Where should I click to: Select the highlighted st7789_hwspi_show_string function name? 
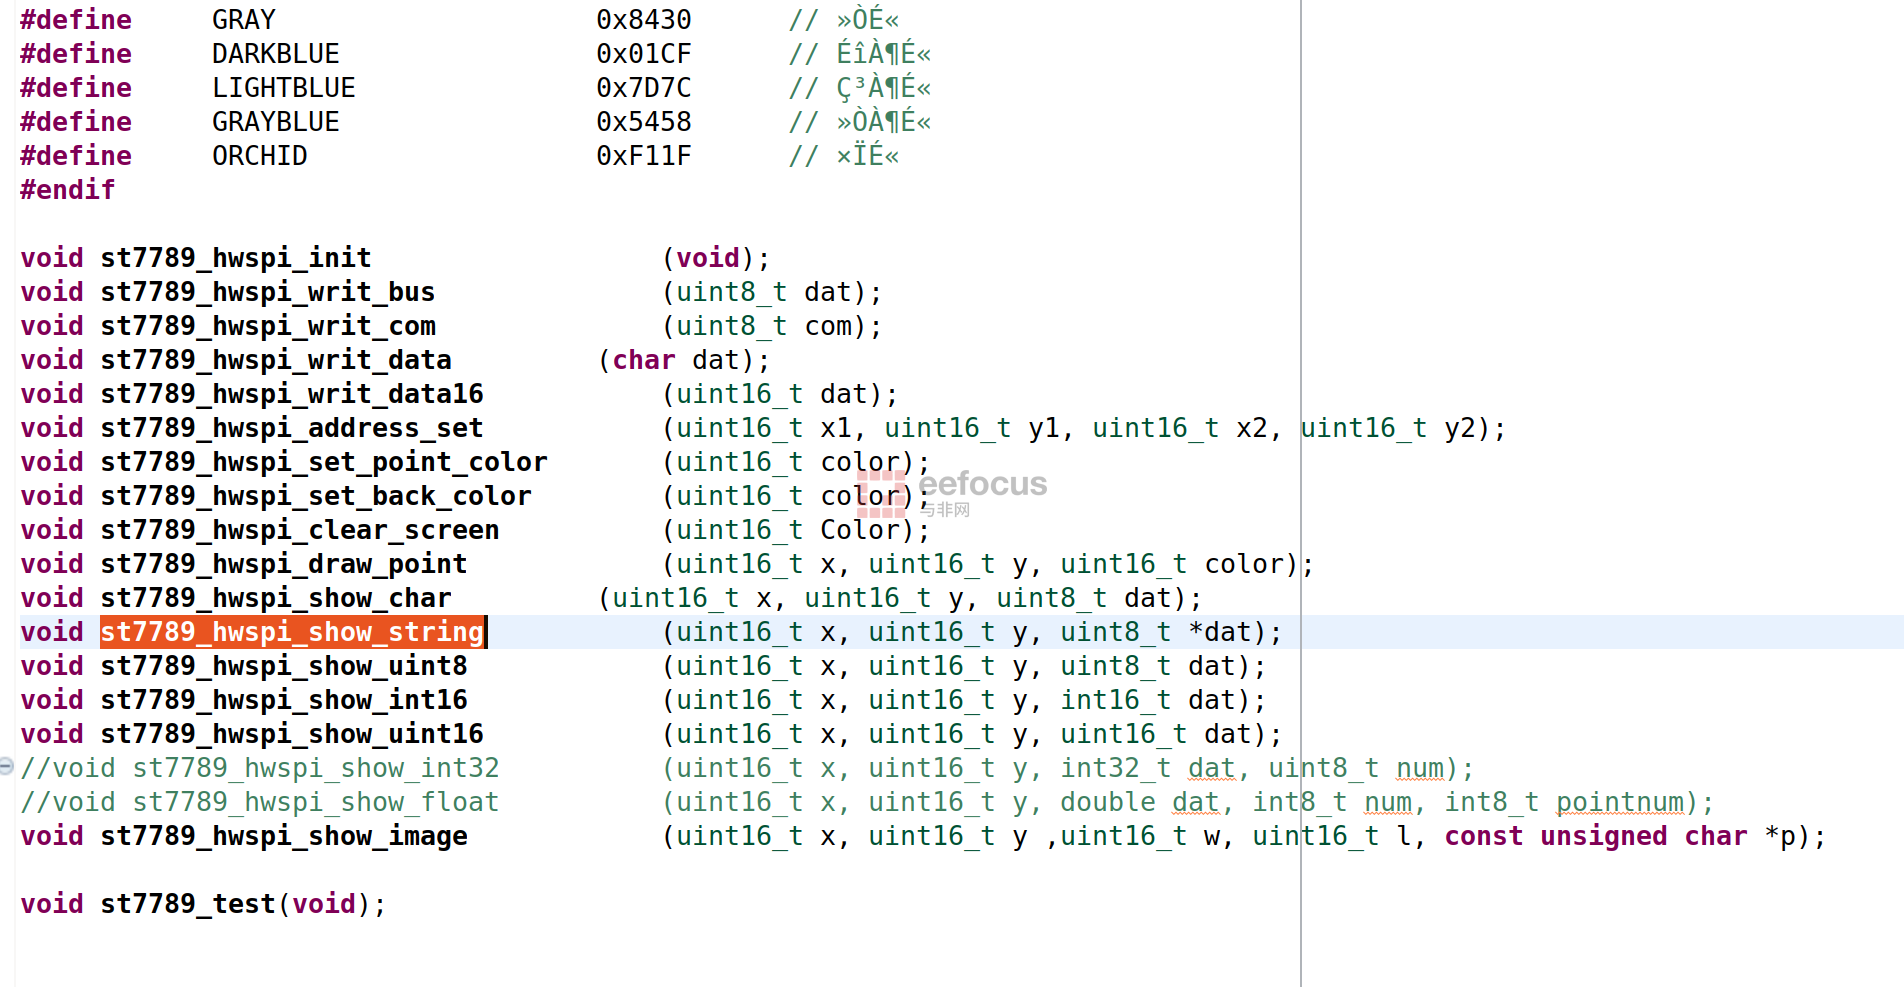pyautogui.click(x=292, y=632)
